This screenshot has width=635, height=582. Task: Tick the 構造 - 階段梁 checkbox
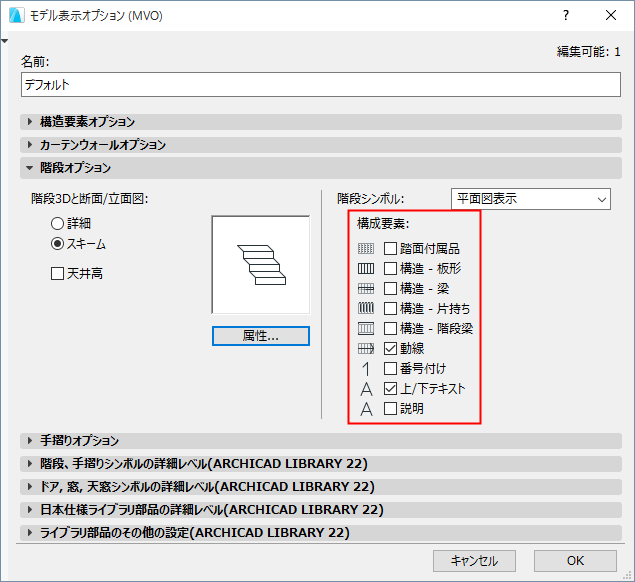click(390, 328)
